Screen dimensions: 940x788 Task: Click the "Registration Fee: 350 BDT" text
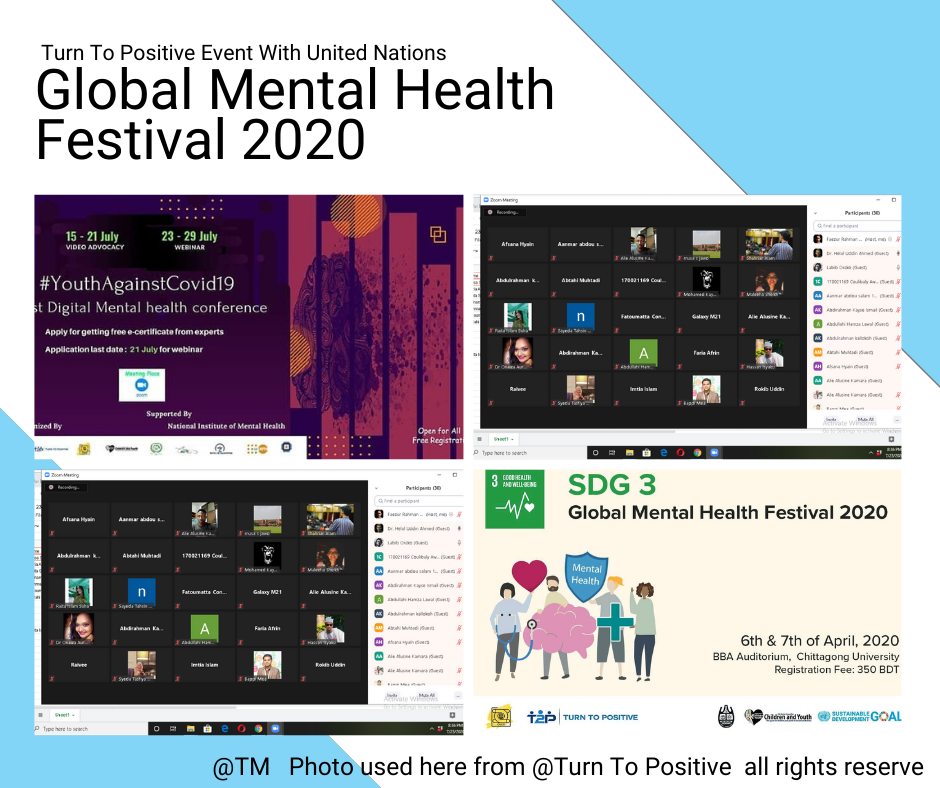pyautogui.click(x=837, y=669)
